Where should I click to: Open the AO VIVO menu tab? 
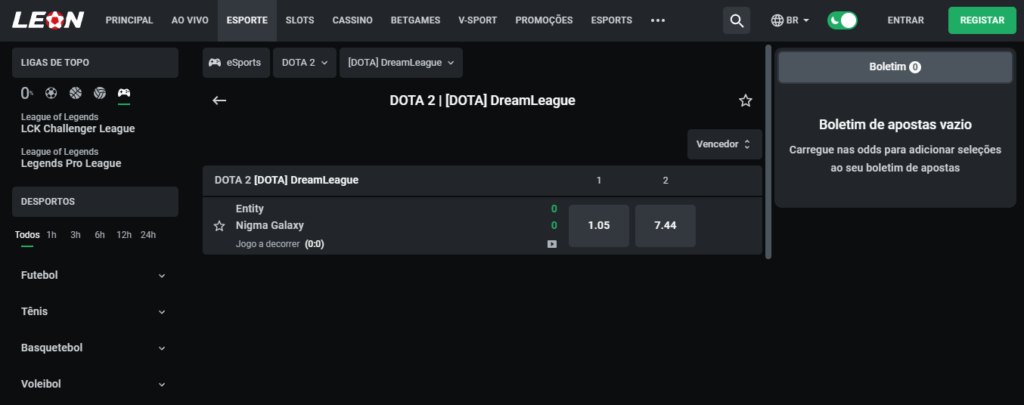(x=190, y=20)
